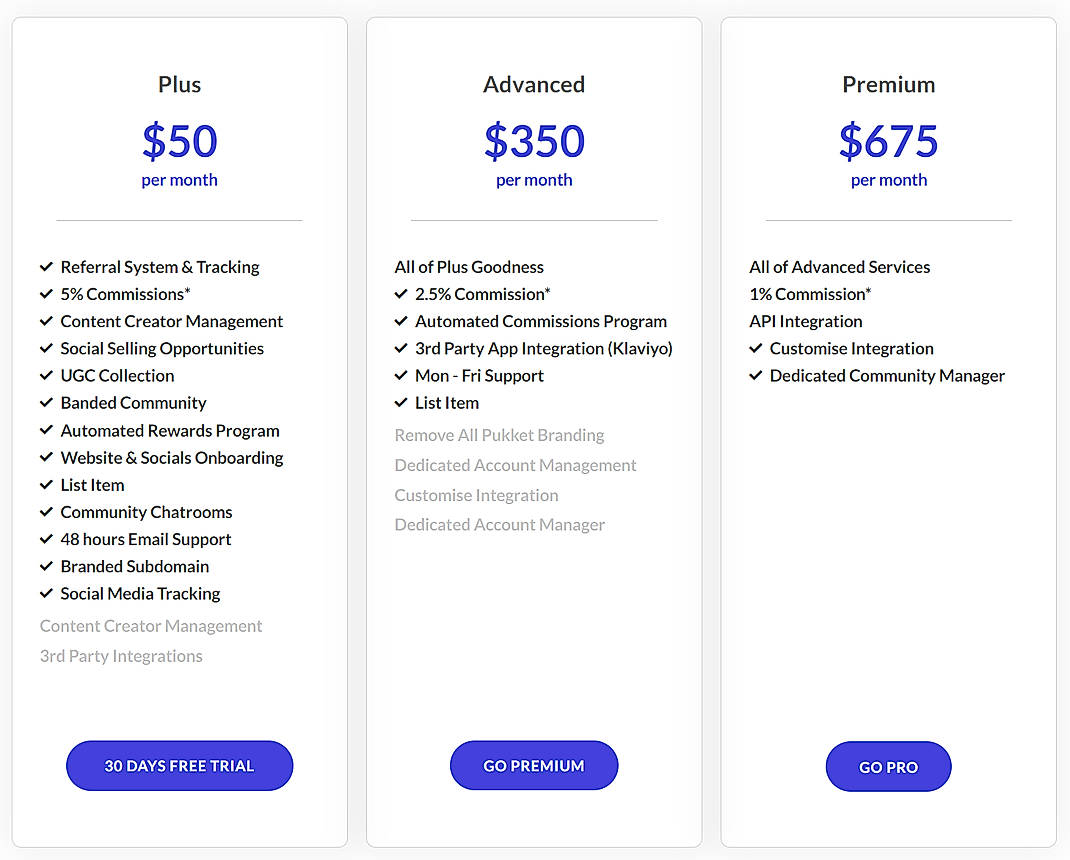
Task: Click the checkmark beside Automated Rewards Program
Action: tap(46, 430)
